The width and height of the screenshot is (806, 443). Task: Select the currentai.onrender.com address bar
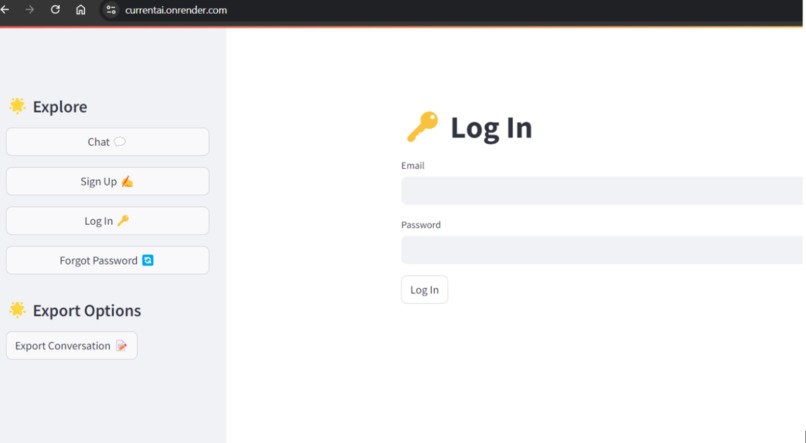coord(176,10)
